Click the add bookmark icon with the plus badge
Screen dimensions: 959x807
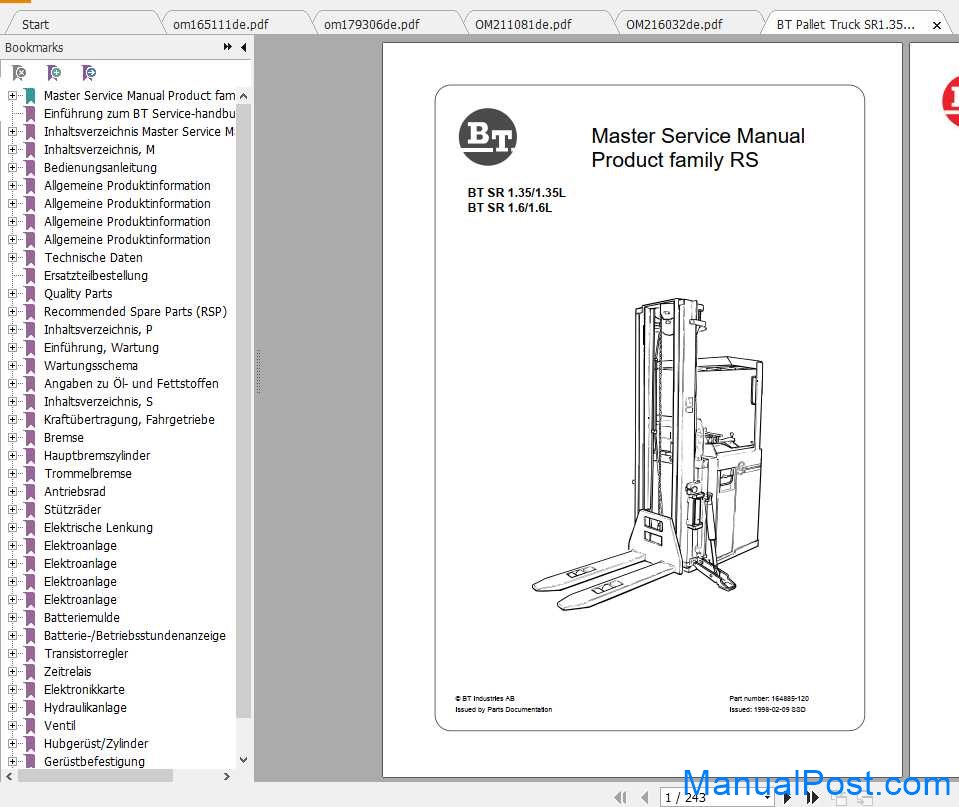click(x=54, y=73)
